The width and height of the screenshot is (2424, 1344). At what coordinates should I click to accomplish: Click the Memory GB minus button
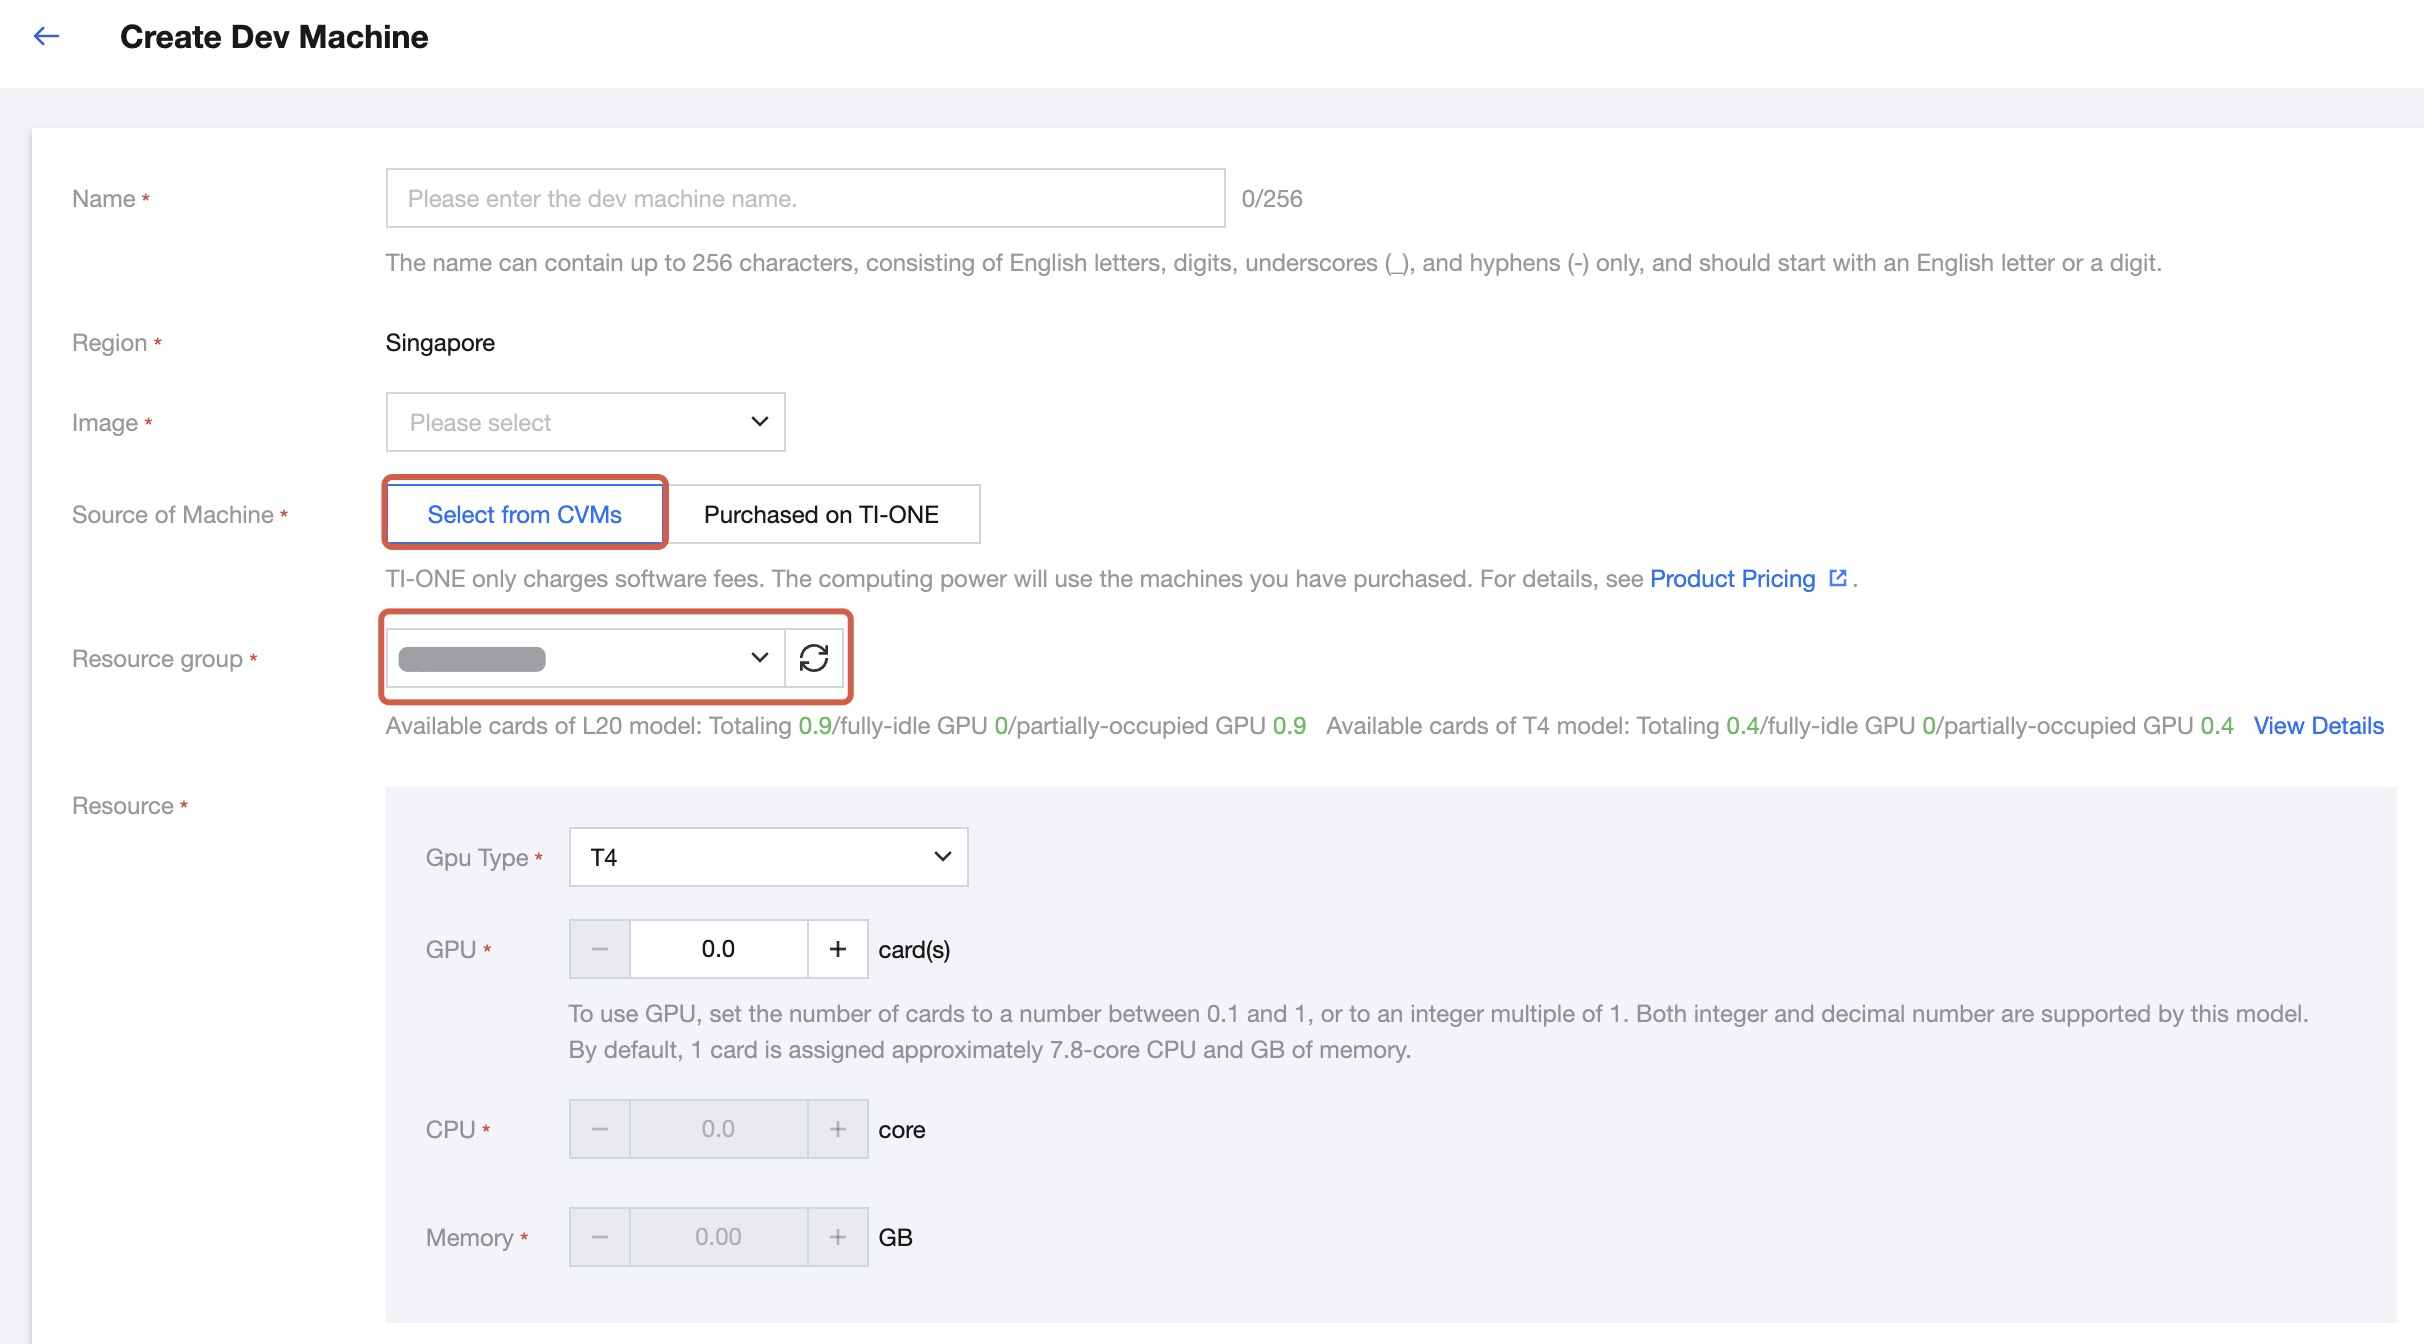(600, 1237)
